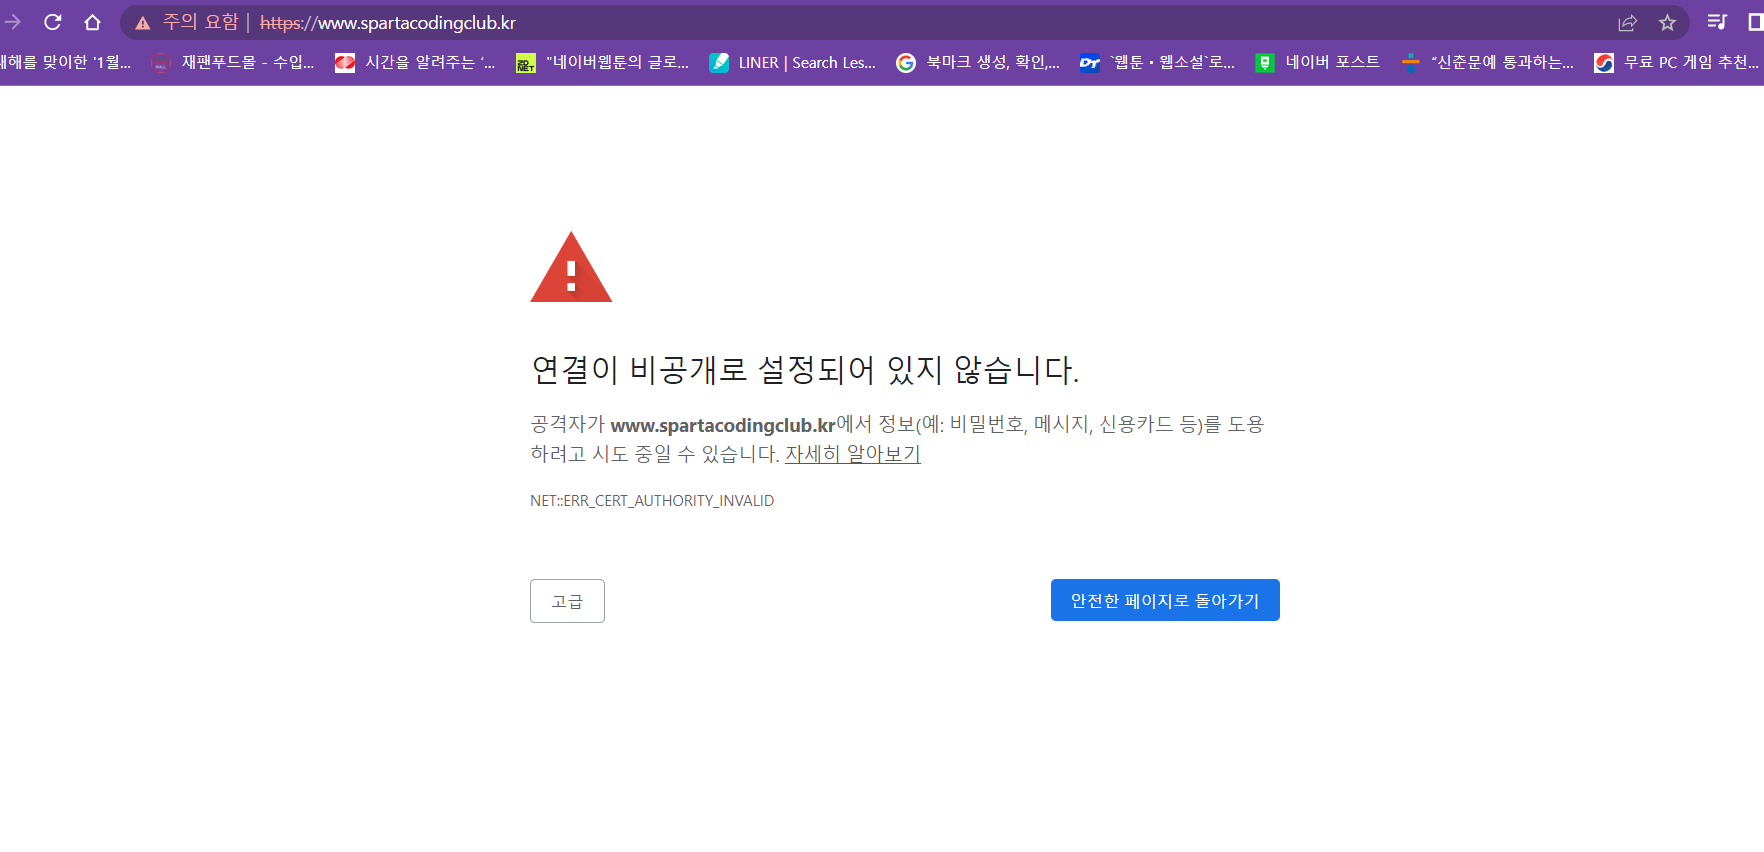Open the '네이버웹툰의 글로...' bookmark
1764x852 pixels.
(602, 62)
